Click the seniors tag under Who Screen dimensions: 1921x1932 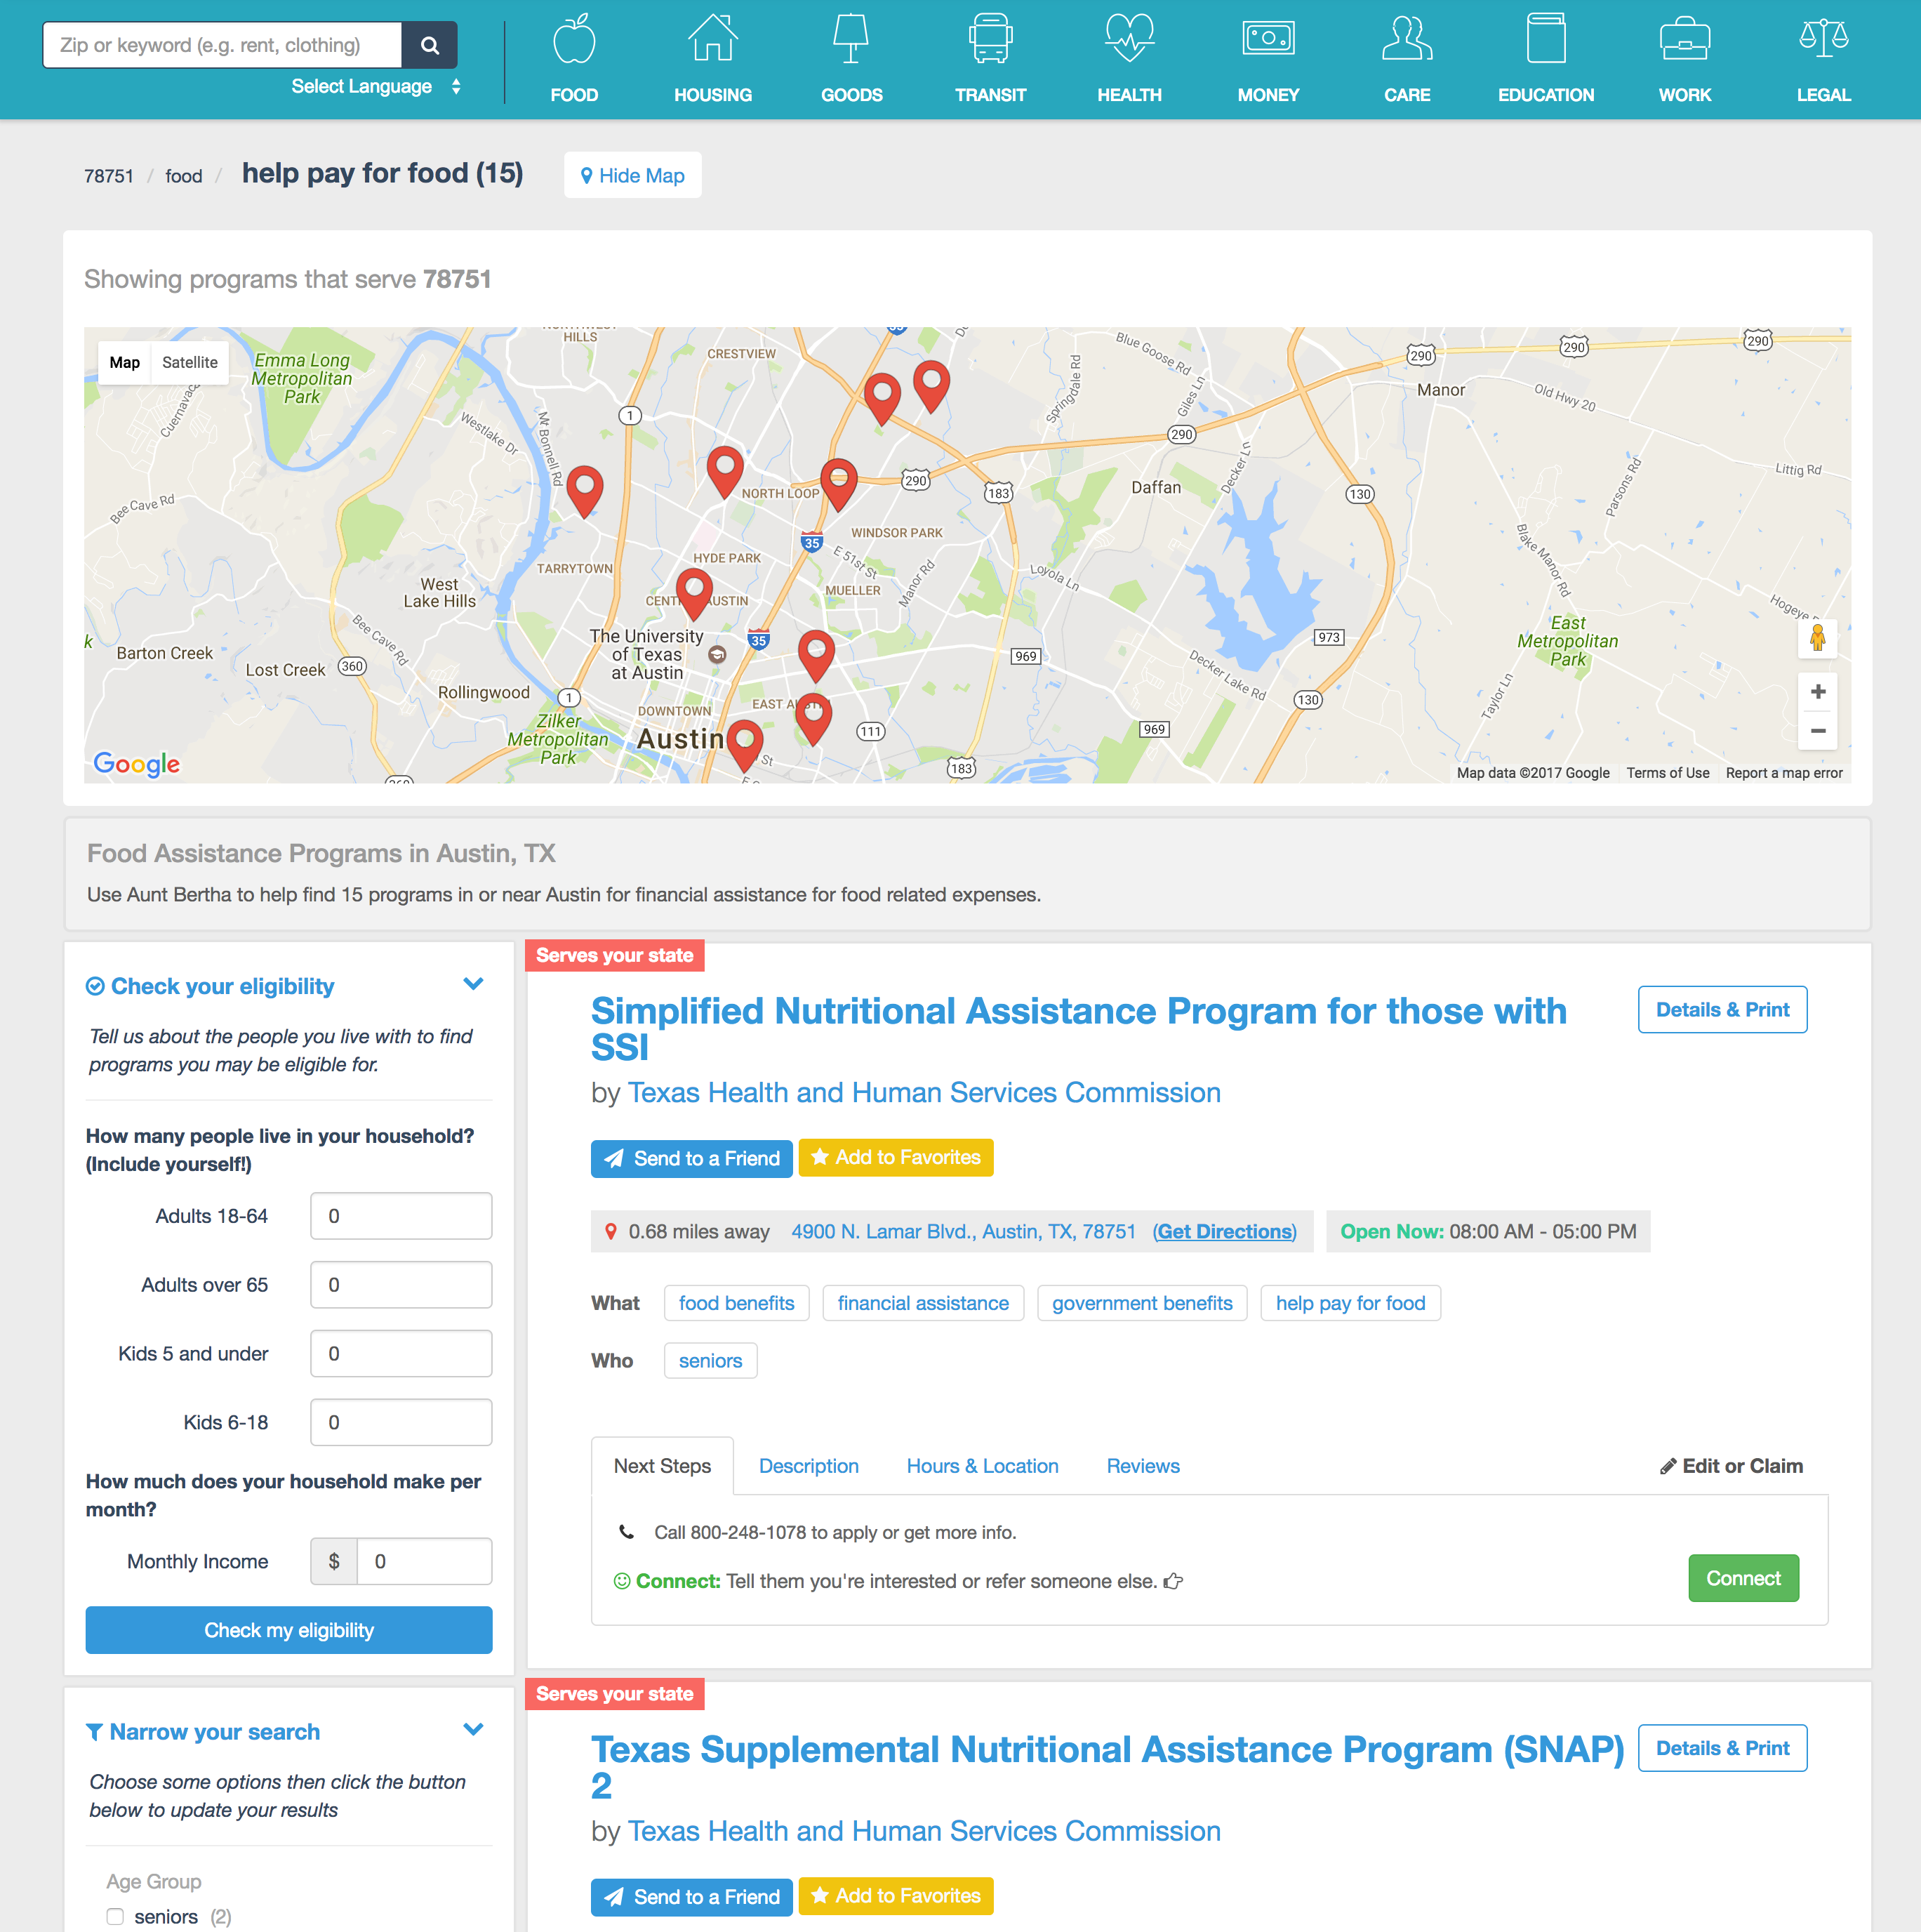click(x=710, y=1360)
